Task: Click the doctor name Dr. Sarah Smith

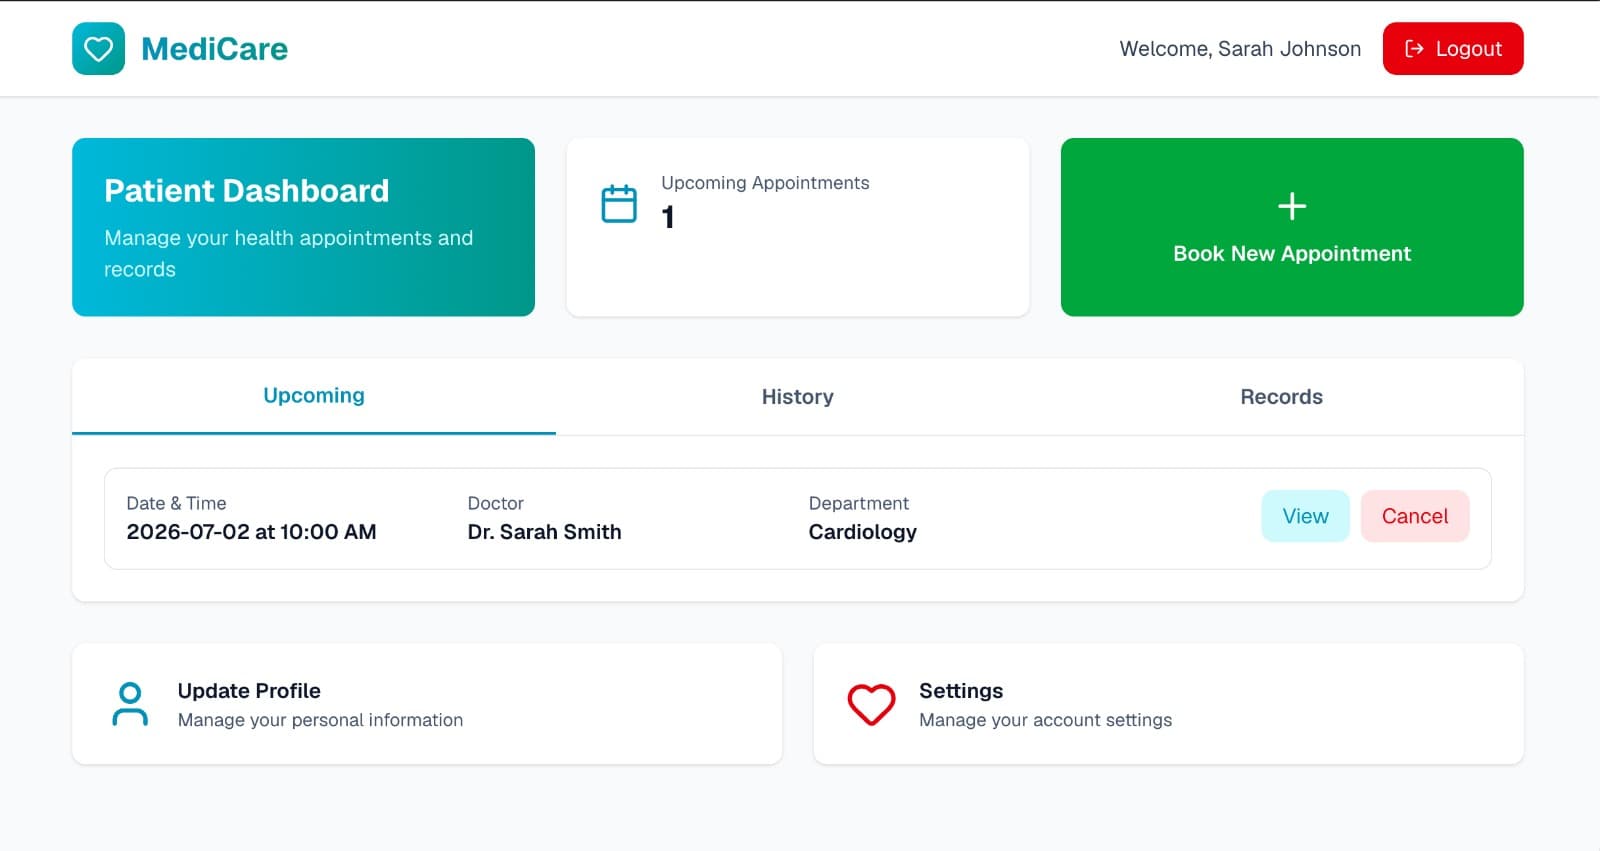Action: pyautogui.click(x=544, y=532)
